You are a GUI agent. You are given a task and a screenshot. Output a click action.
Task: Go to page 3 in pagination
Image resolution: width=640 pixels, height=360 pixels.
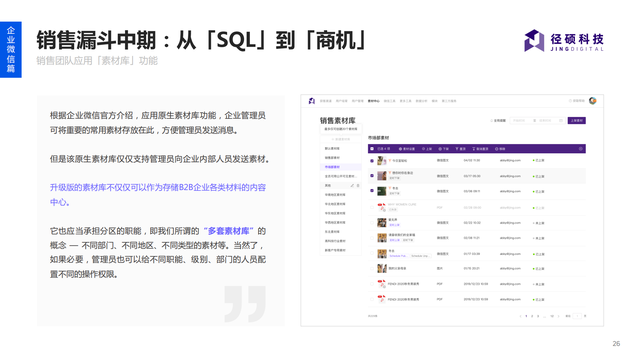[538, 316]
